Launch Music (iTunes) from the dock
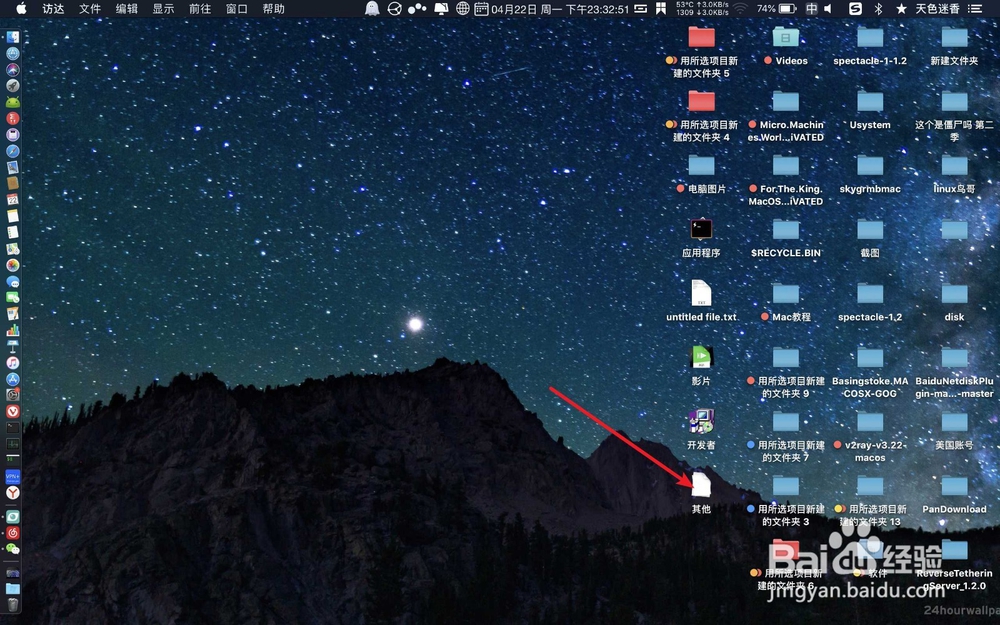 click(x=13, y=363)
